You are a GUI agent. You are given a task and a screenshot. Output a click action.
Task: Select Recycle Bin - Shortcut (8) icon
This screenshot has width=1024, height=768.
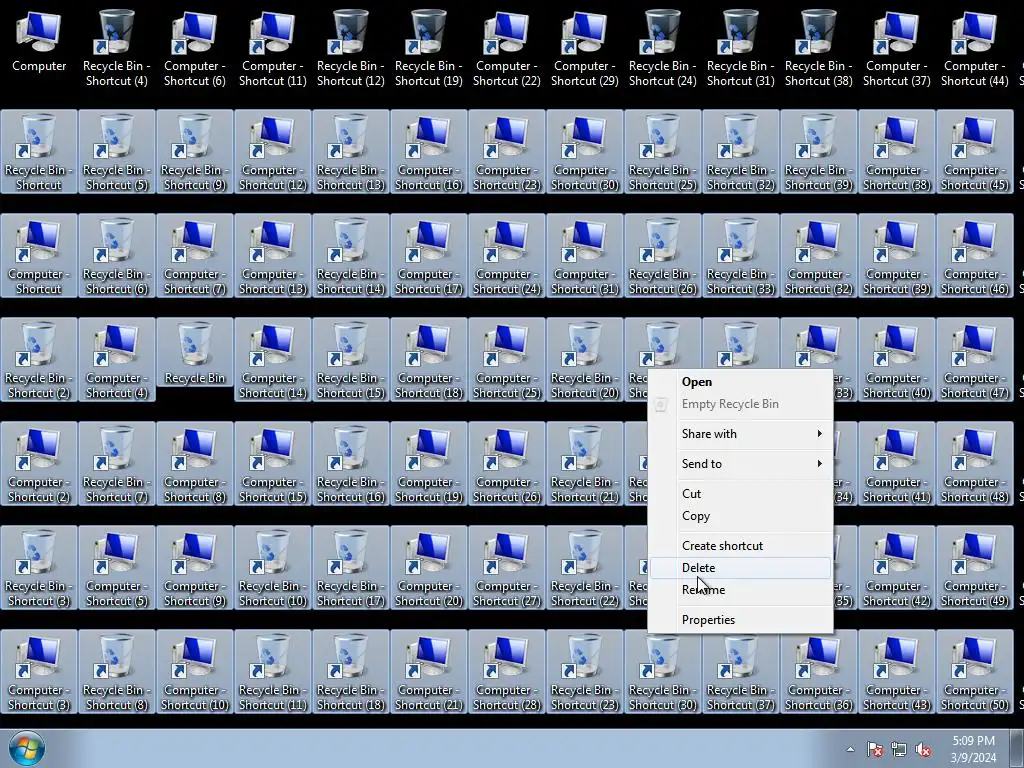(117, 671)
